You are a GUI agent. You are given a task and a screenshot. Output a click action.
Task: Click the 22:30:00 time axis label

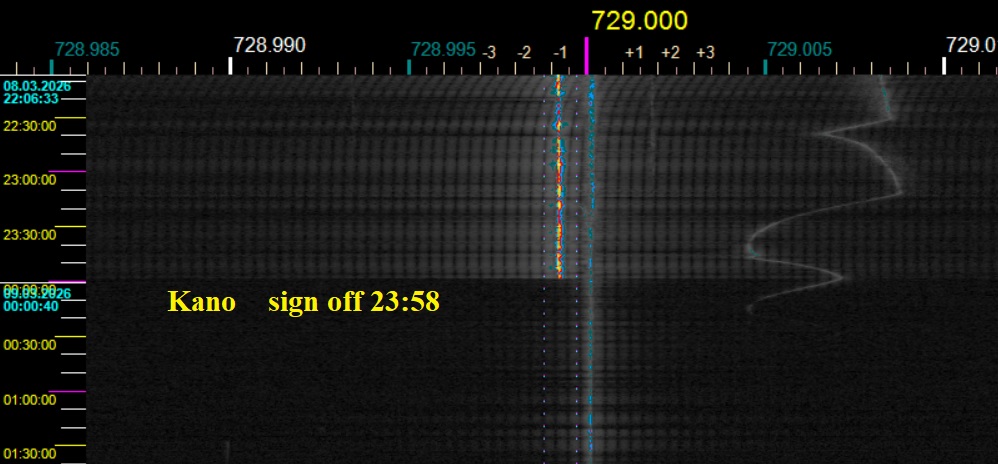pos(29,126)
